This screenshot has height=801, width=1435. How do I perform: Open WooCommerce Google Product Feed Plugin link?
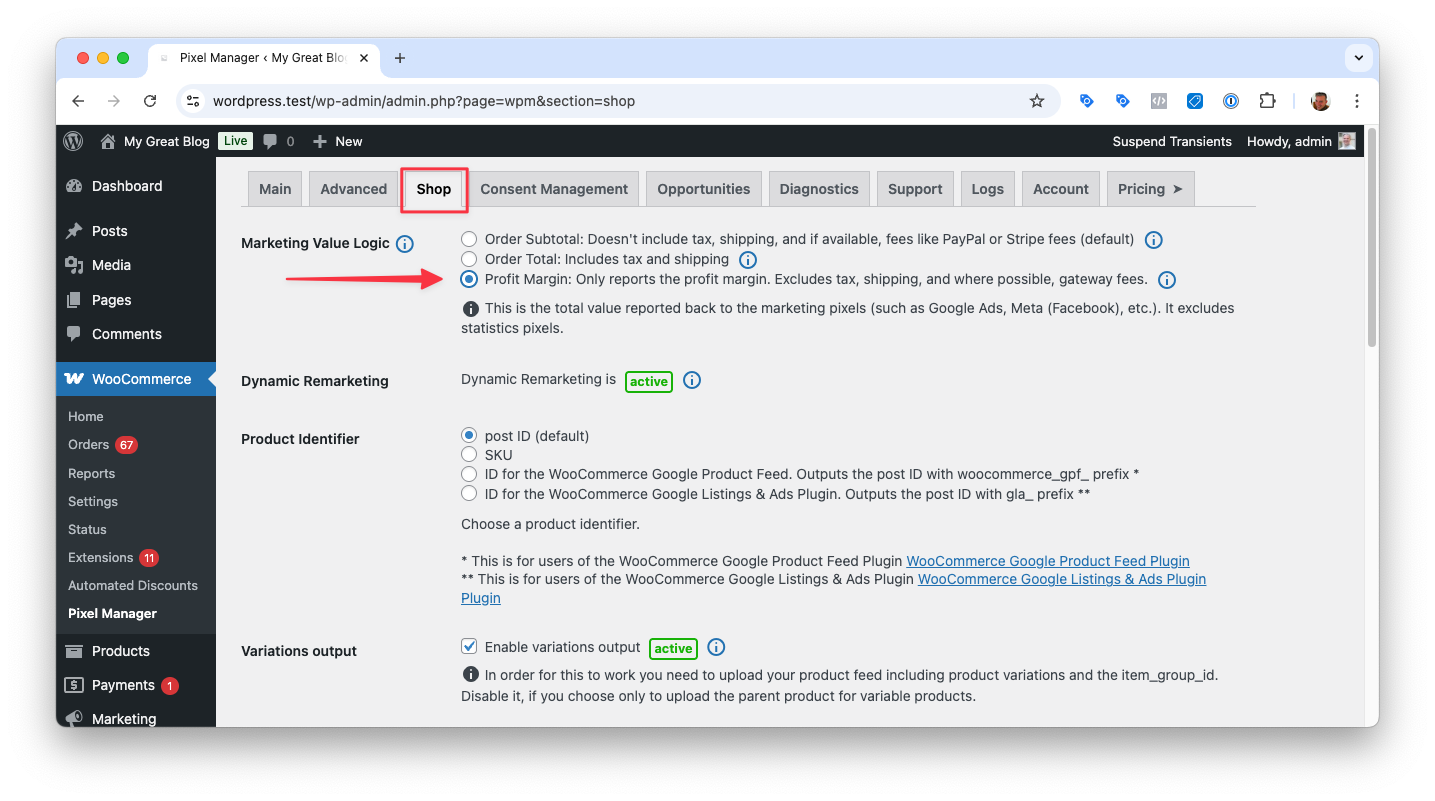[1048, 561]
